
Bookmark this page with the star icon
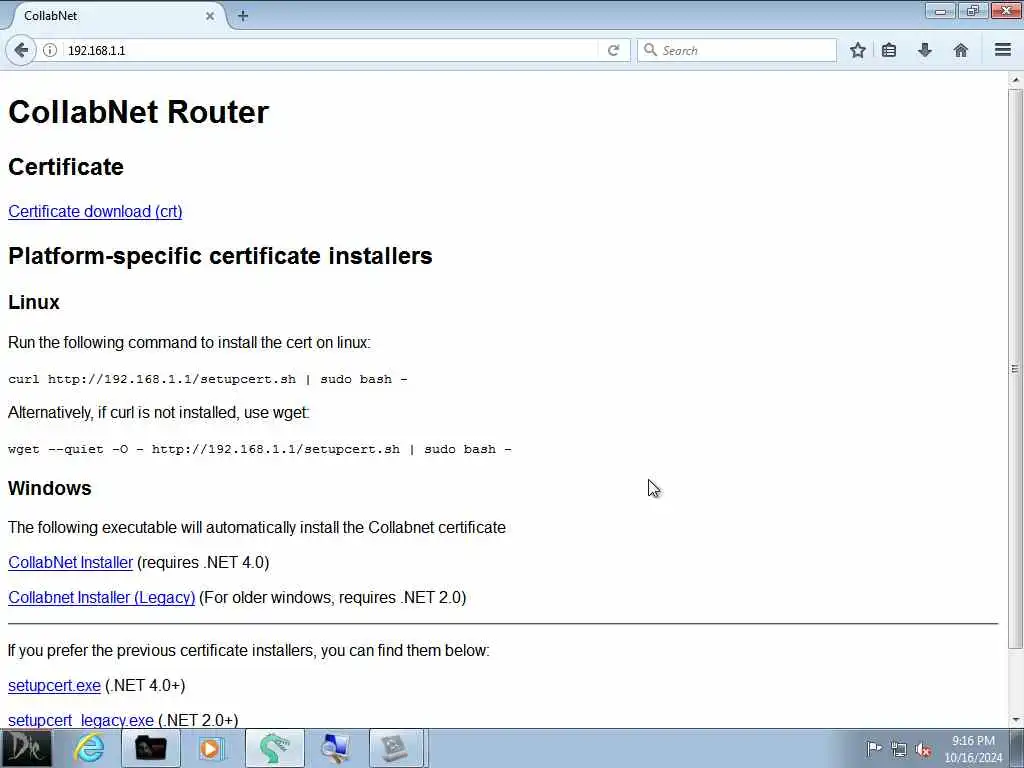(857, 50)
